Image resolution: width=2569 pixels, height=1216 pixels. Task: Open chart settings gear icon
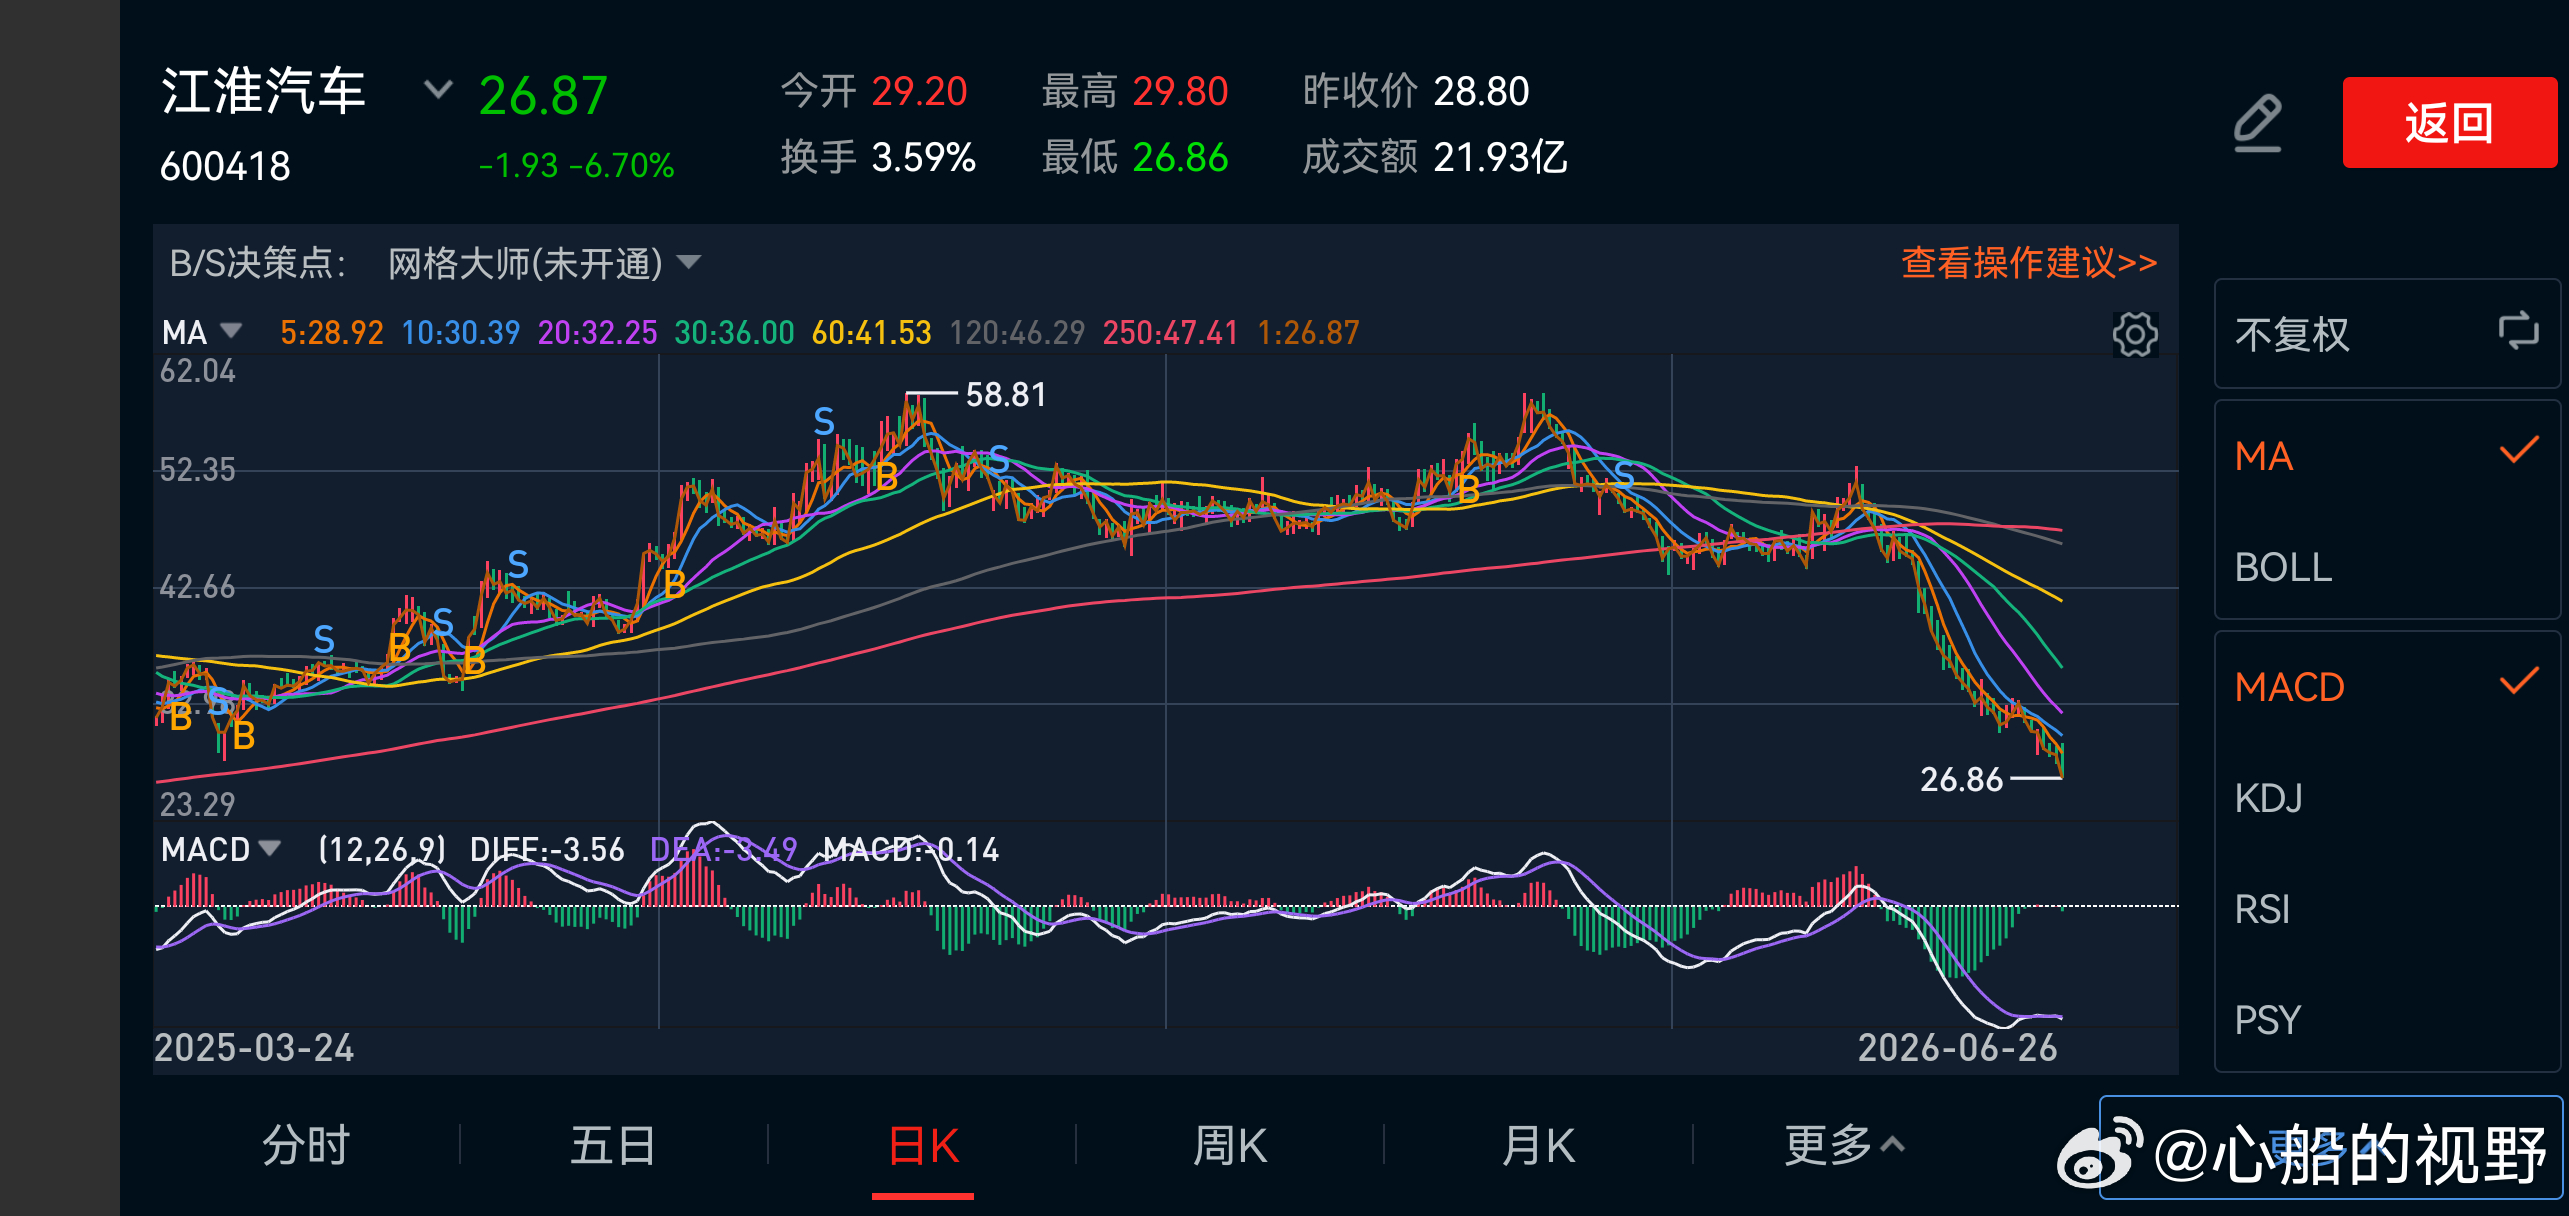pyautogui.click(x=2135, y=334)
